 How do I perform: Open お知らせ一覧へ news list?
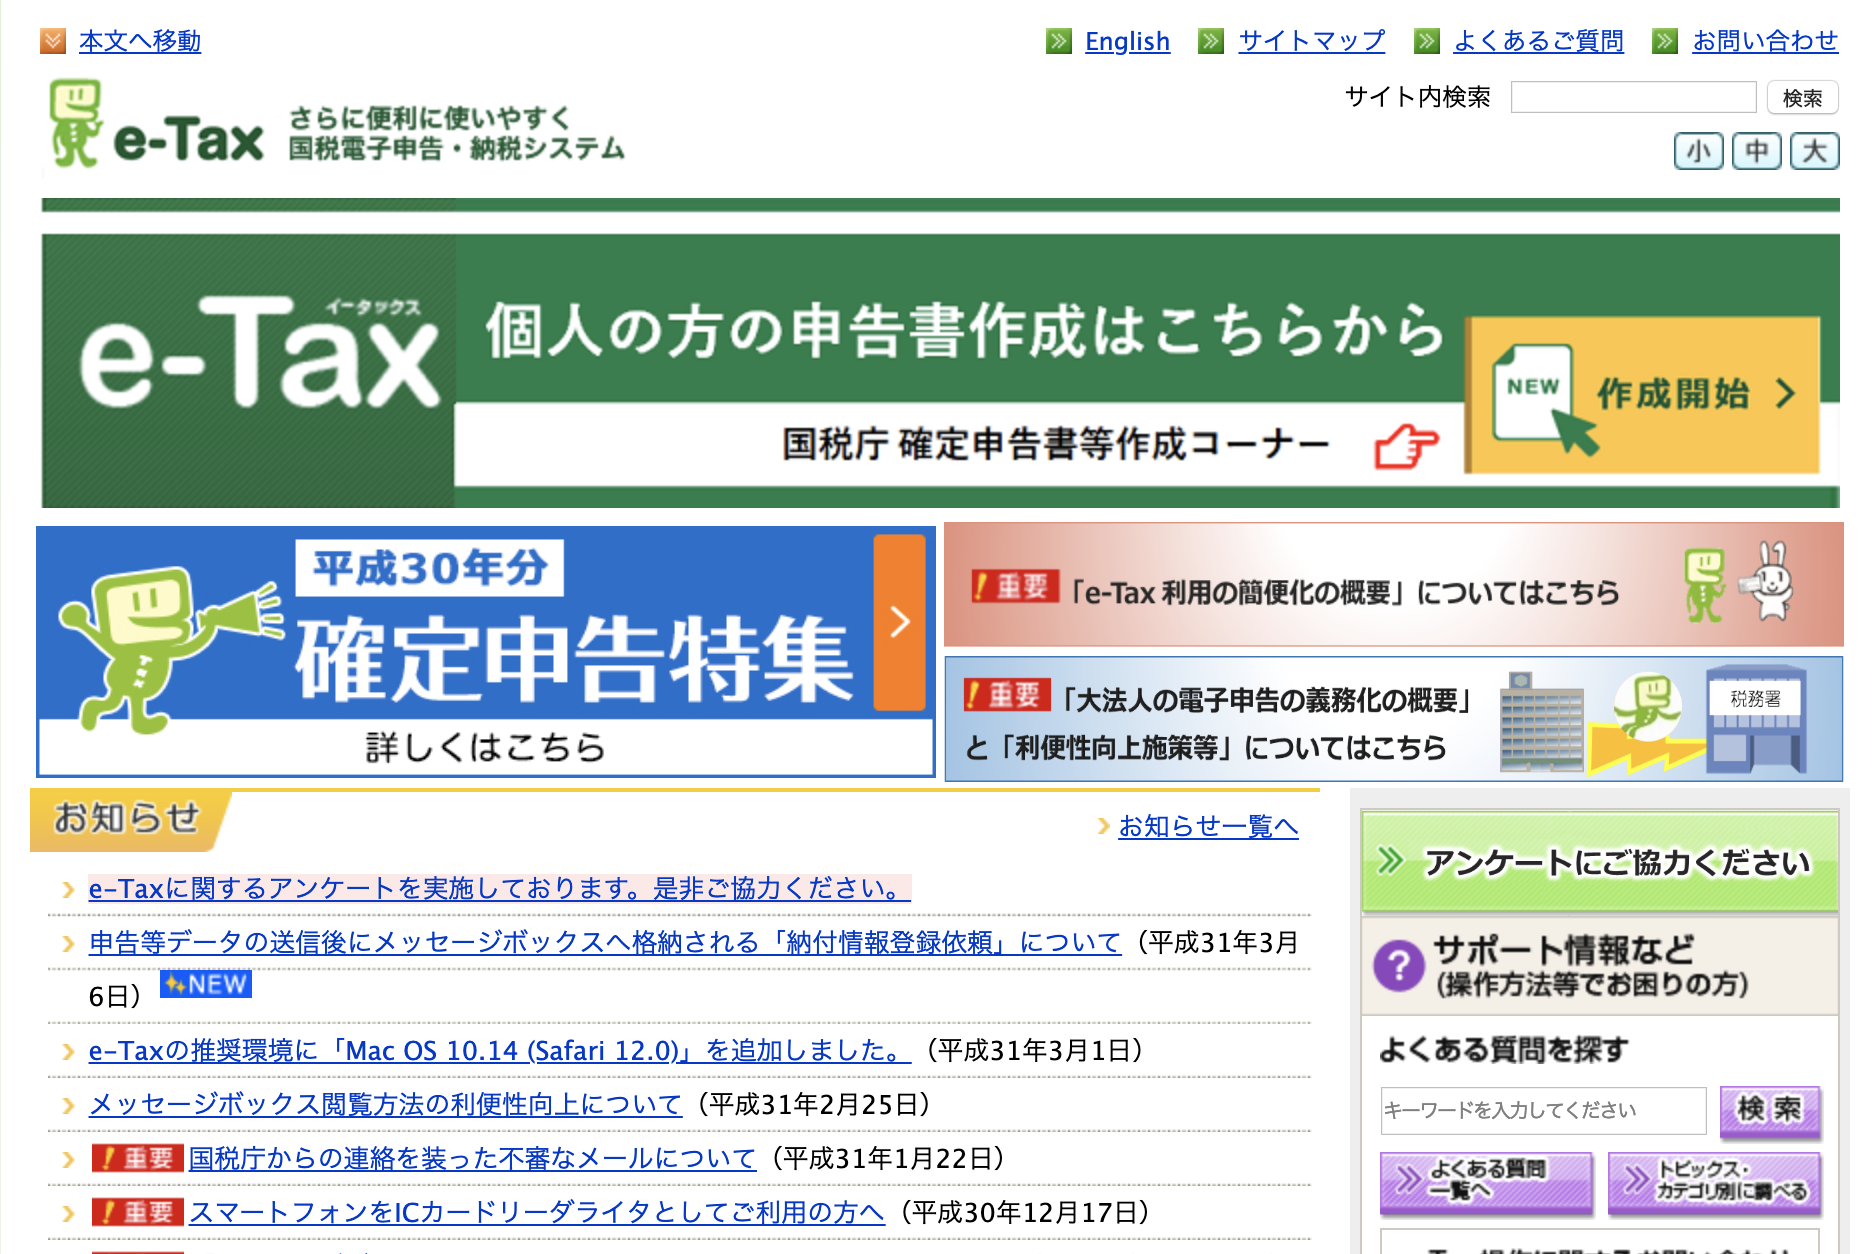click(x=1208, y=826)
